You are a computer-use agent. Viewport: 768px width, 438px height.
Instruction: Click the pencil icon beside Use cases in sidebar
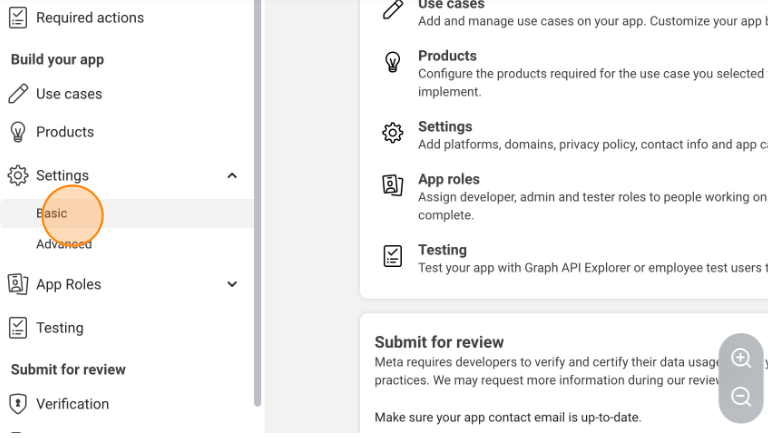tap(18, 94)
